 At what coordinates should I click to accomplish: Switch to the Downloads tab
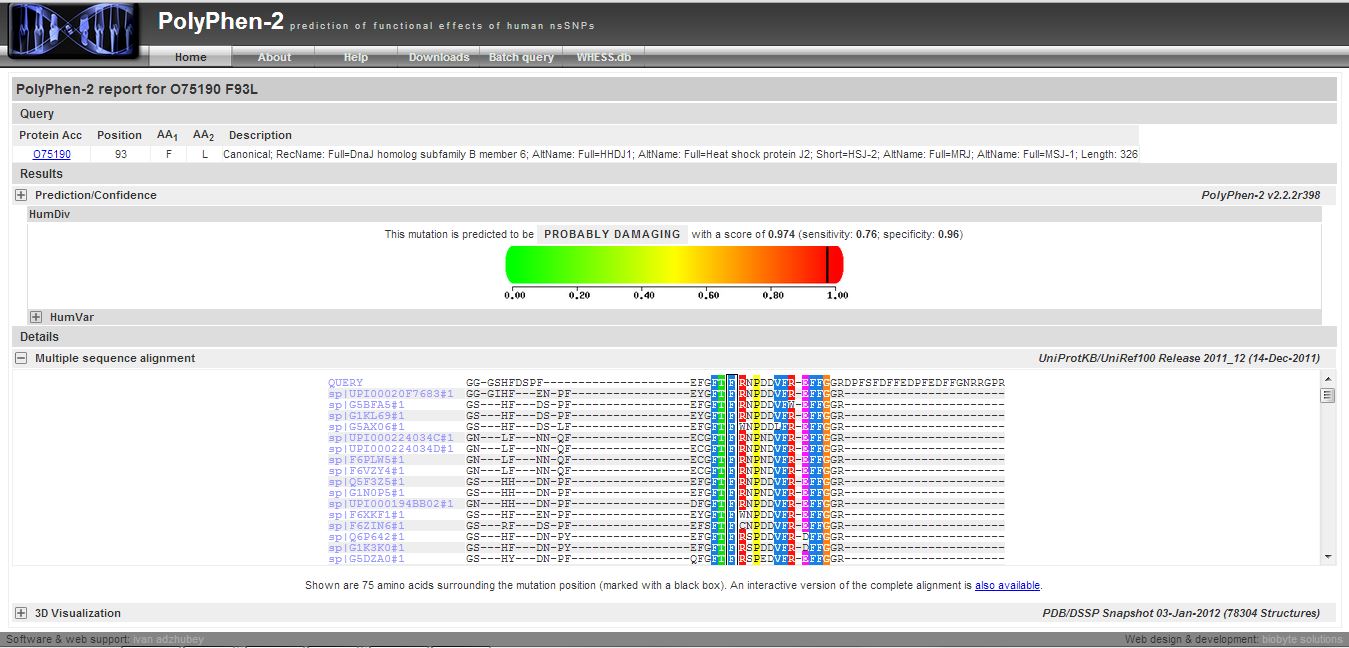[x=438, y=57]
